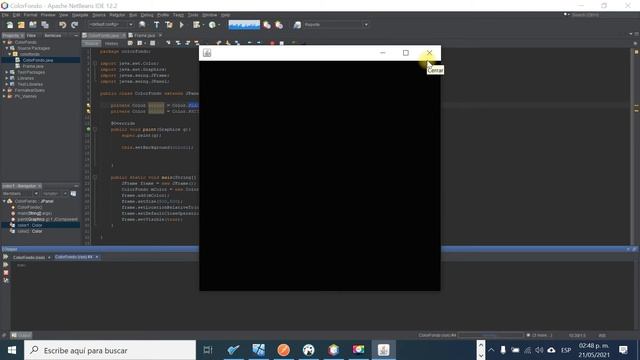Click the New File toolbar icon
The height and width of the screenshot is (360, 640).
(9, 25)
